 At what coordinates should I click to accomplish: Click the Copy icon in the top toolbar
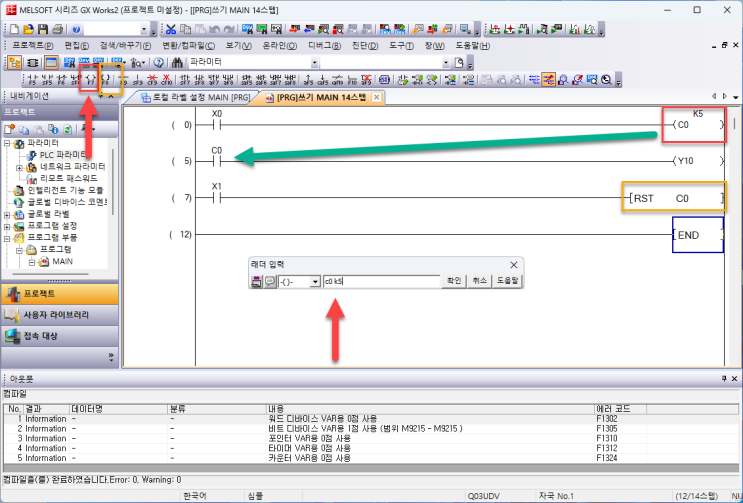[x=186, y=29]
